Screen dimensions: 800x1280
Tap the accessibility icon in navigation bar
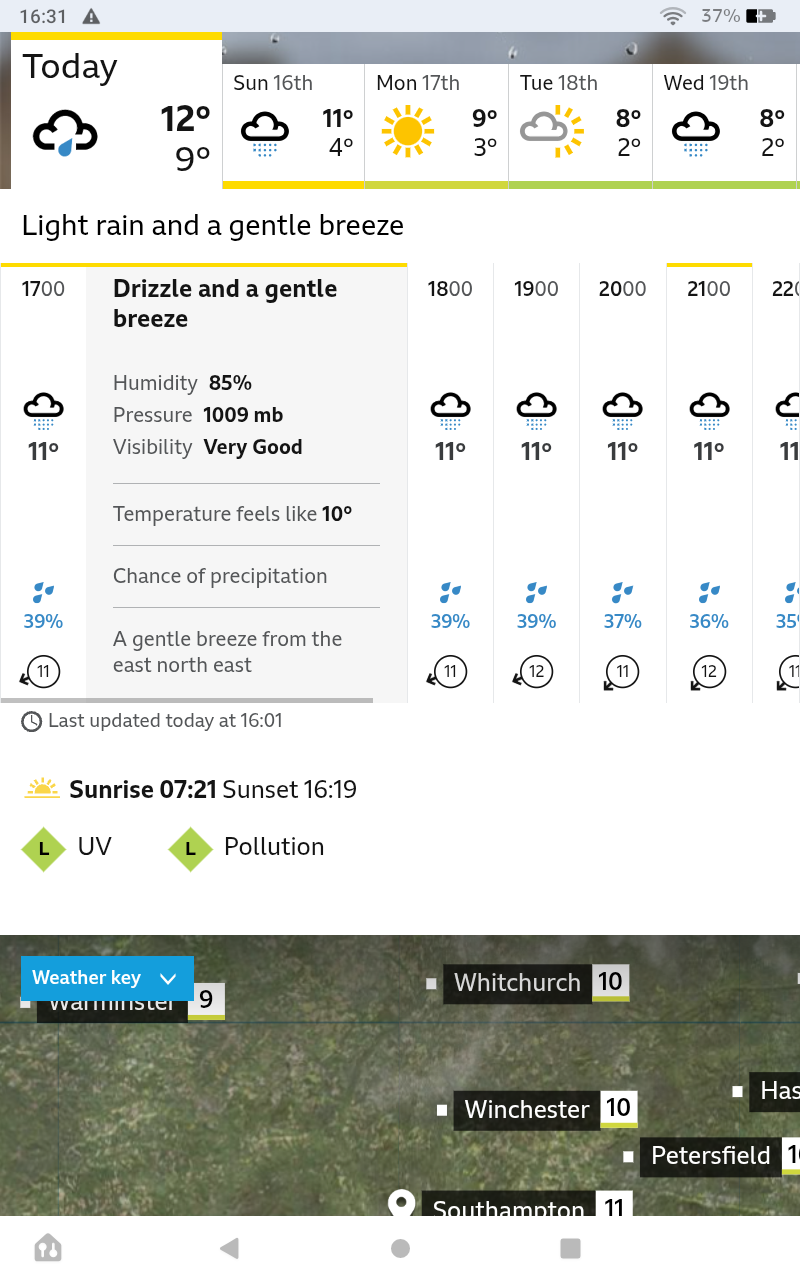point(47,1247)
